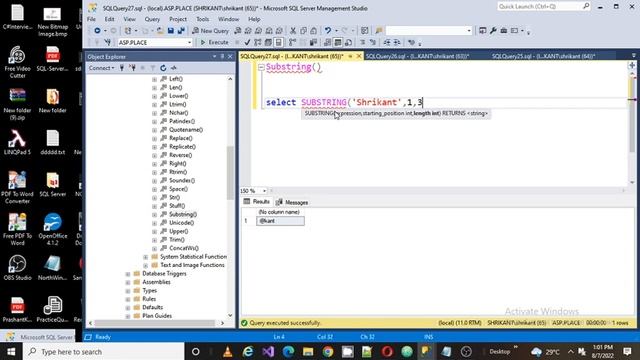Viewport: 640px width, 360px height.
Task: Click the Comment out selected lines icon
Action: coord(362,42)
